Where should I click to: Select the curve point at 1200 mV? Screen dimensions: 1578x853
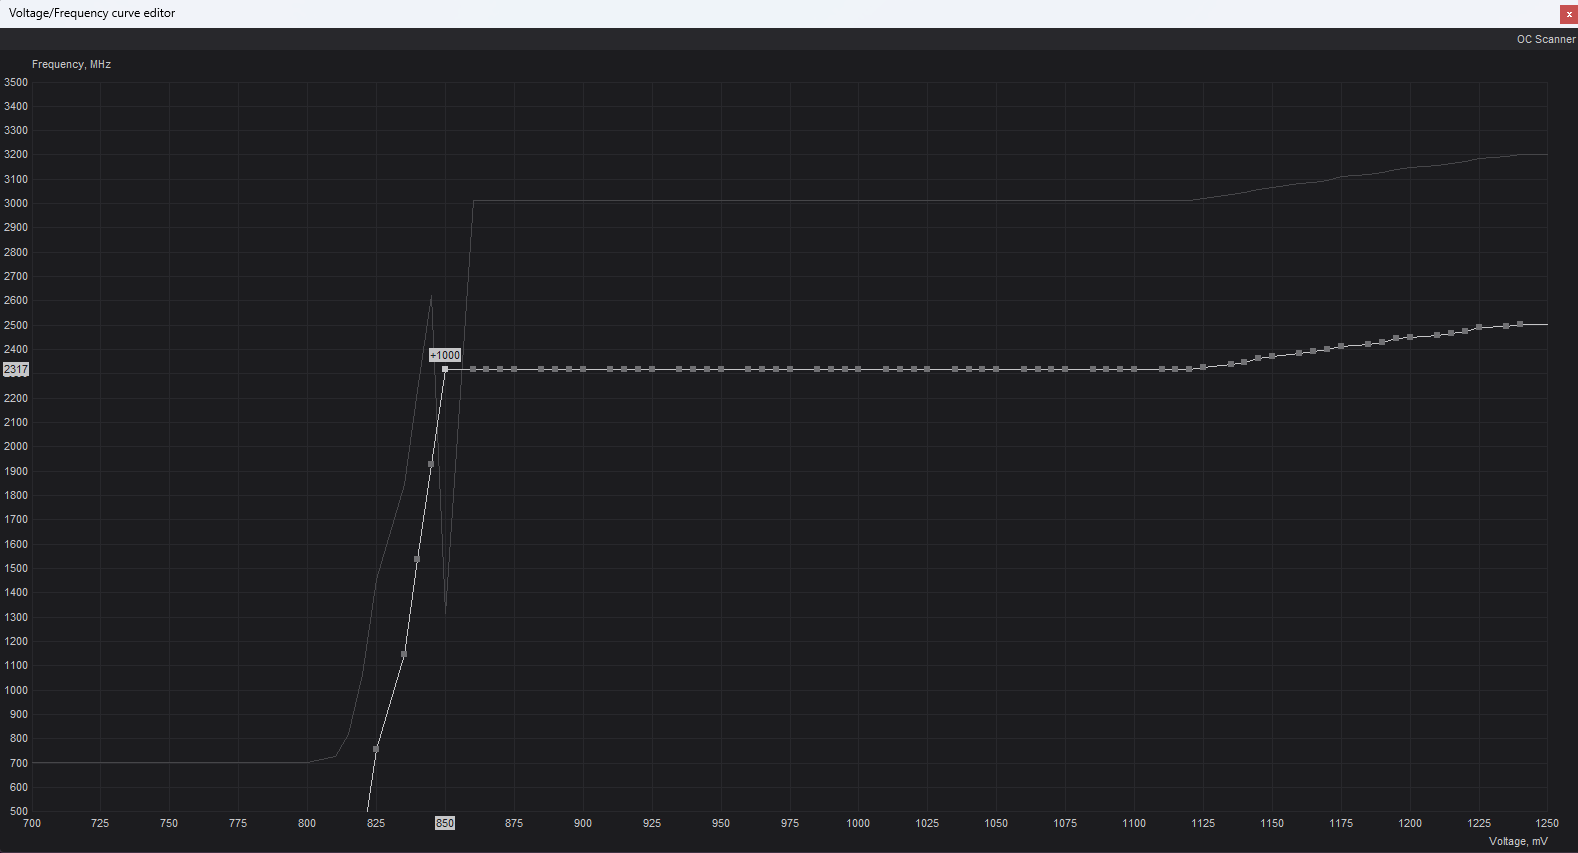(1410, 337)
